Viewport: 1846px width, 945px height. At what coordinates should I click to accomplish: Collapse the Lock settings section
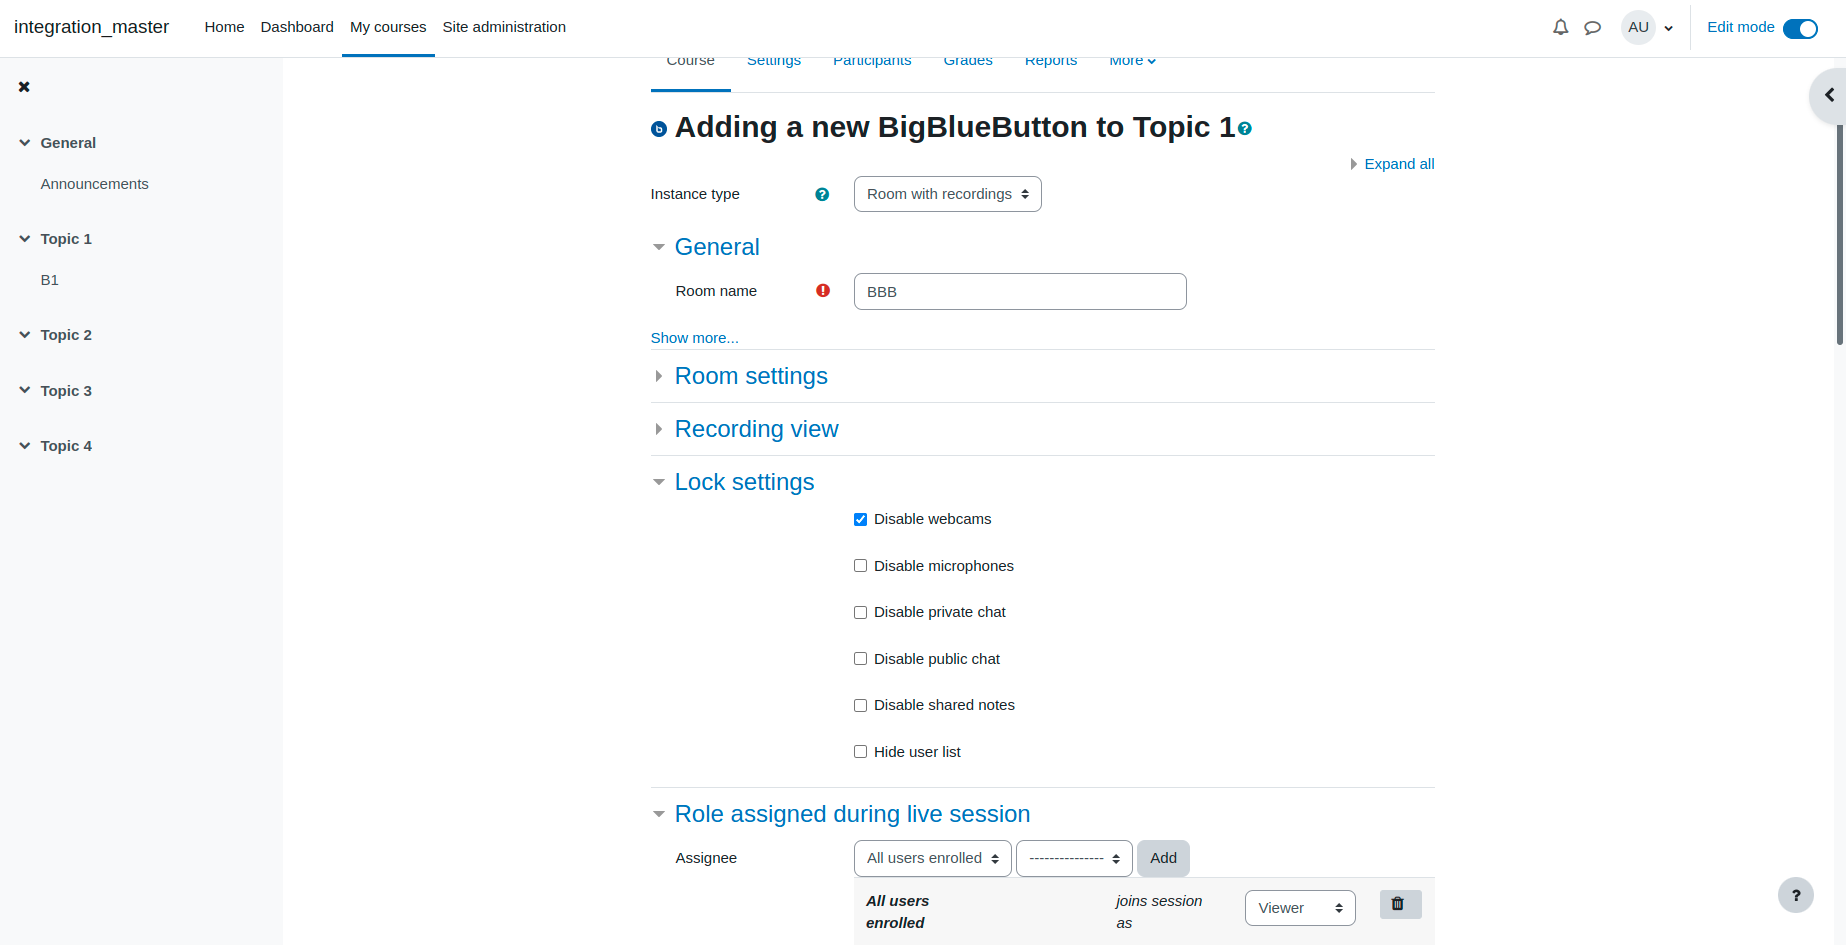click(x=659, y=482)
